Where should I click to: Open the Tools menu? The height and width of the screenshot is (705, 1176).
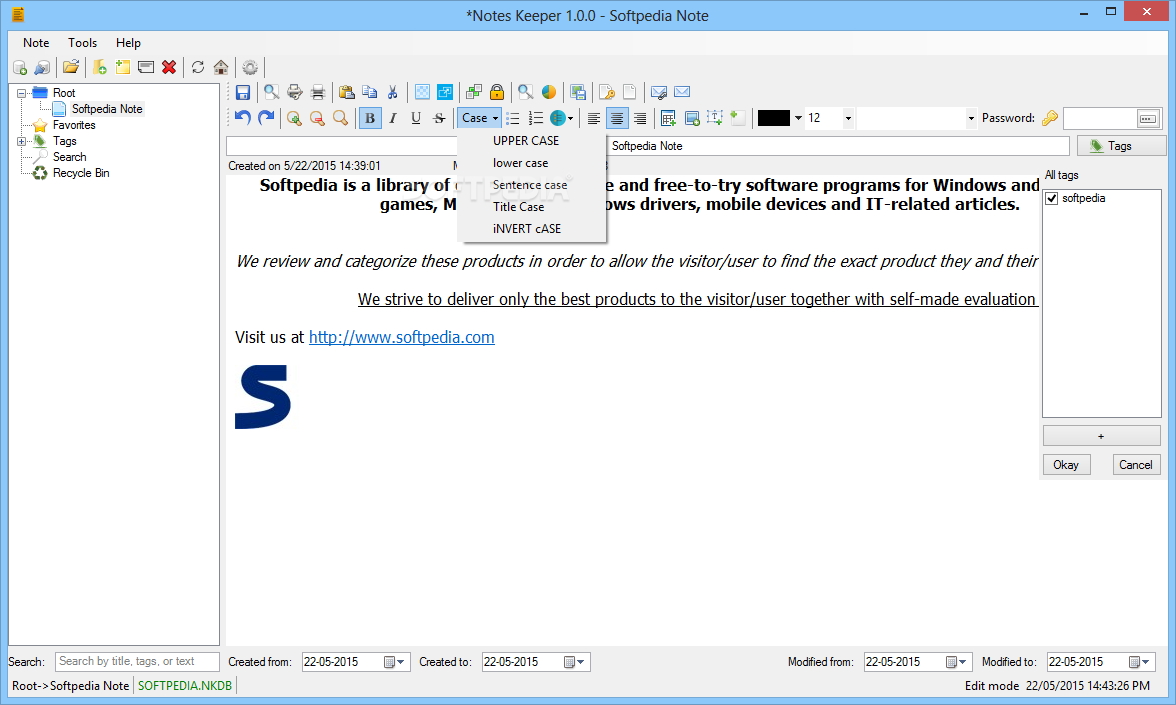(x=82, y=43)
